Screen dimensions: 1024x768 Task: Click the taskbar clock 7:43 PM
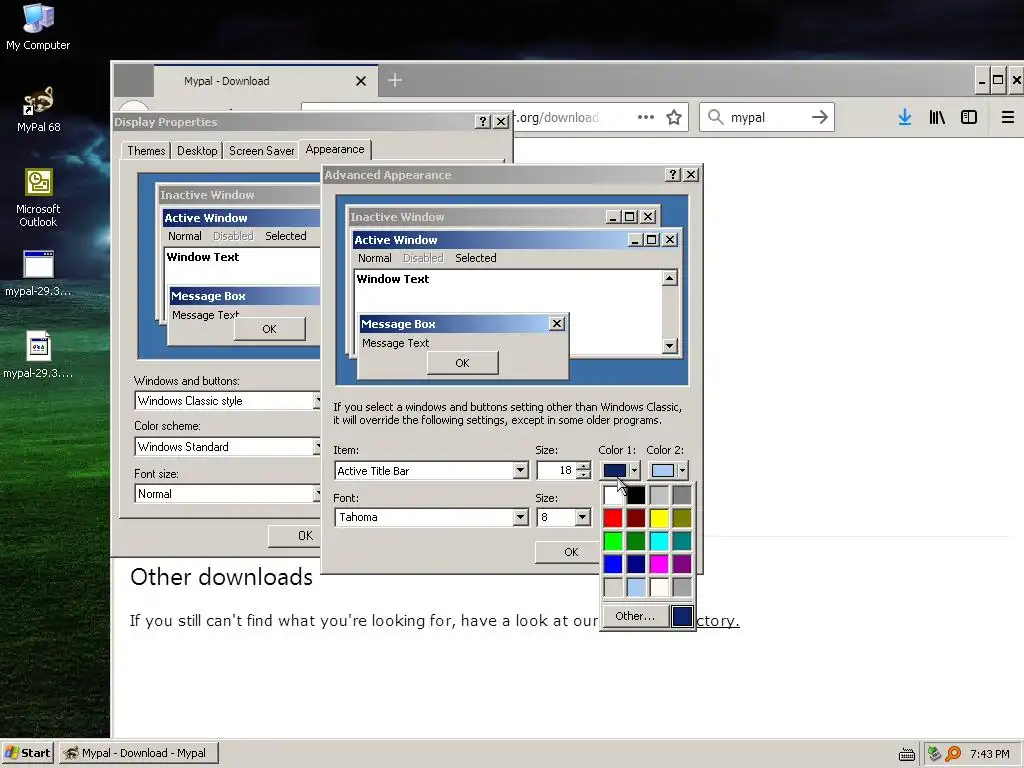click(989, 754)
